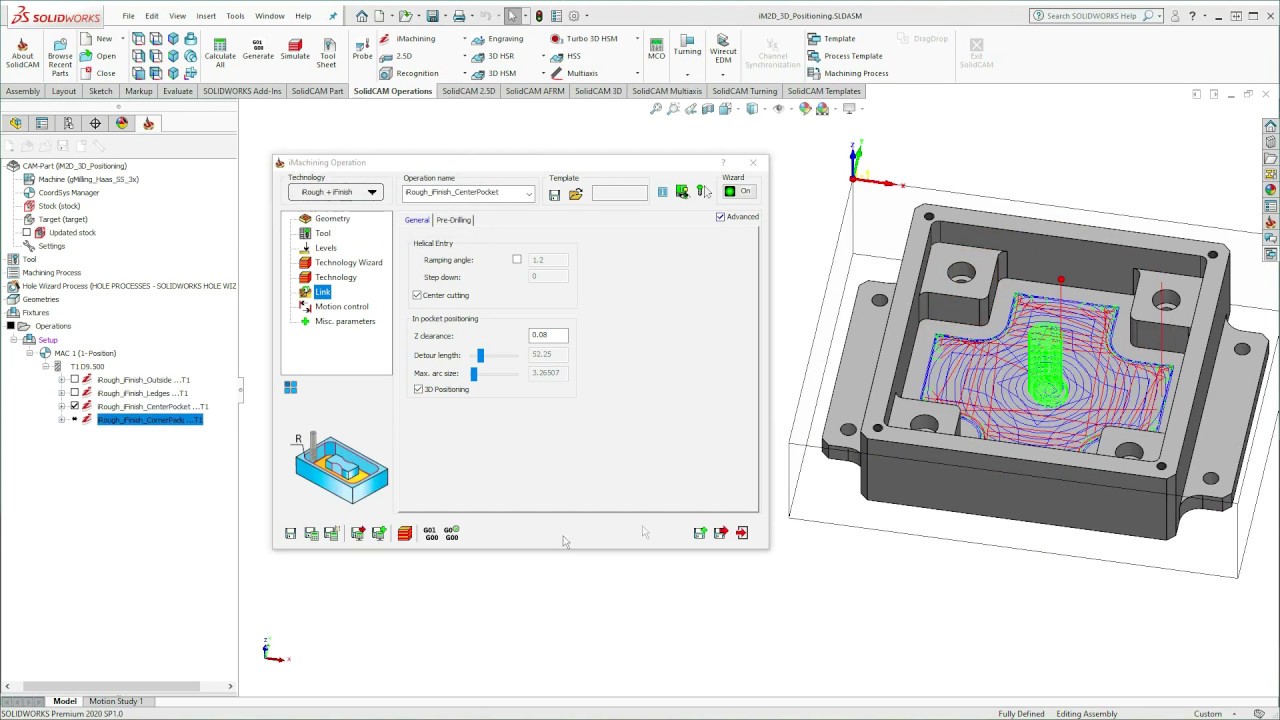Uncheck the iRough_iFinish_CenterPocket operation box
Screen dimensions: 1280x720
(74, 406)
